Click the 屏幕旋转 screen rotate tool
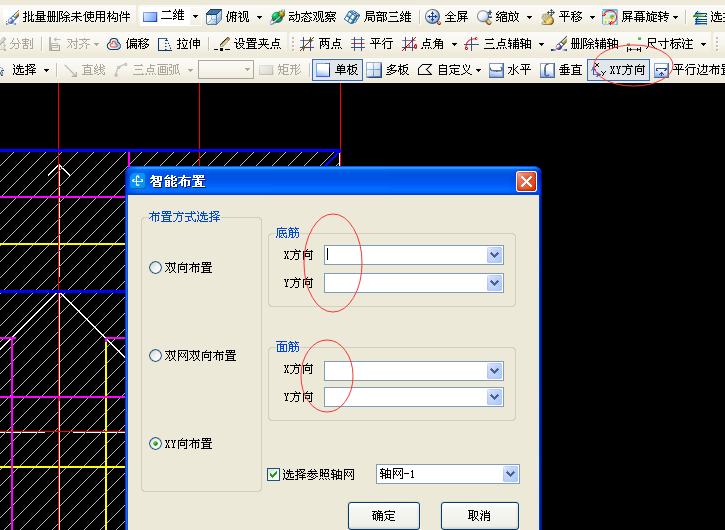 636,17
